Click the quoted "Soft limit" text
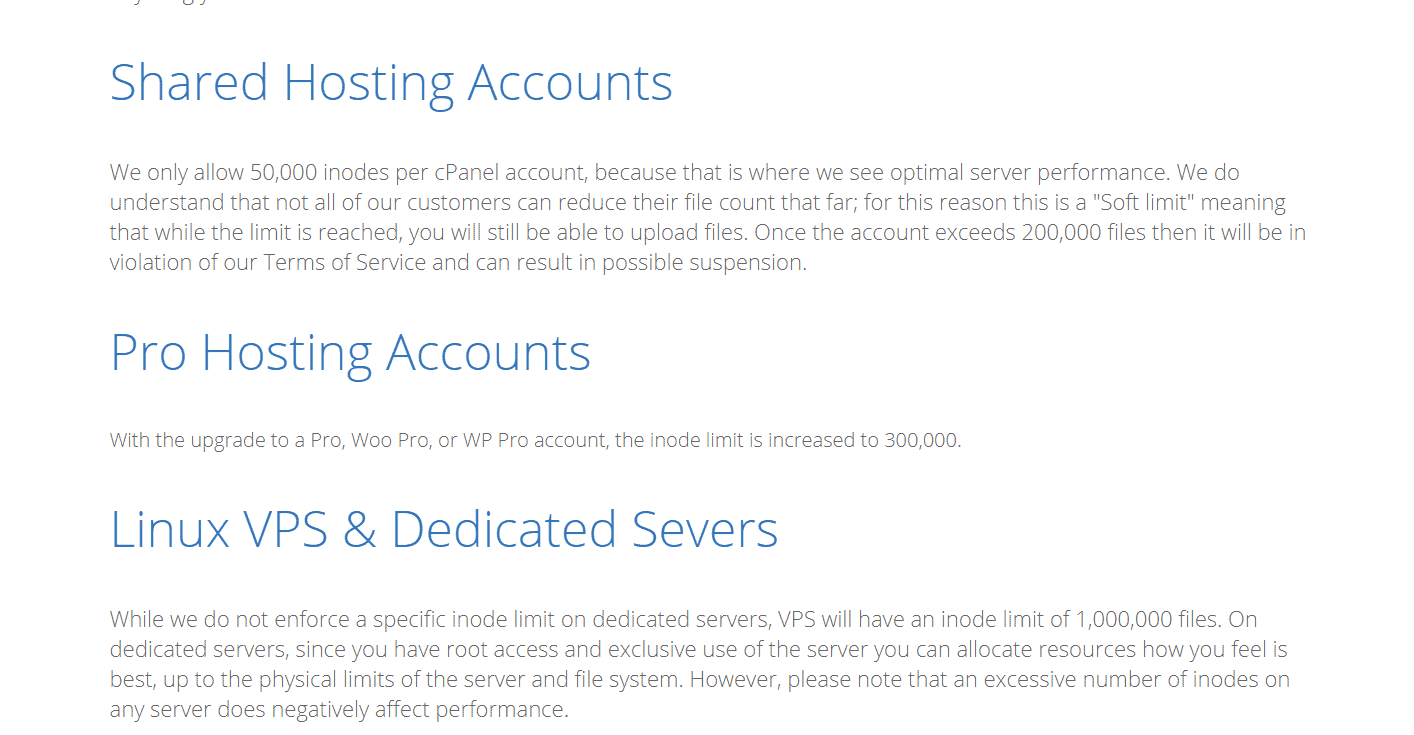The height and width of the screenshot is (735, 1414). pyautogui.click(x=1144, y=202)
